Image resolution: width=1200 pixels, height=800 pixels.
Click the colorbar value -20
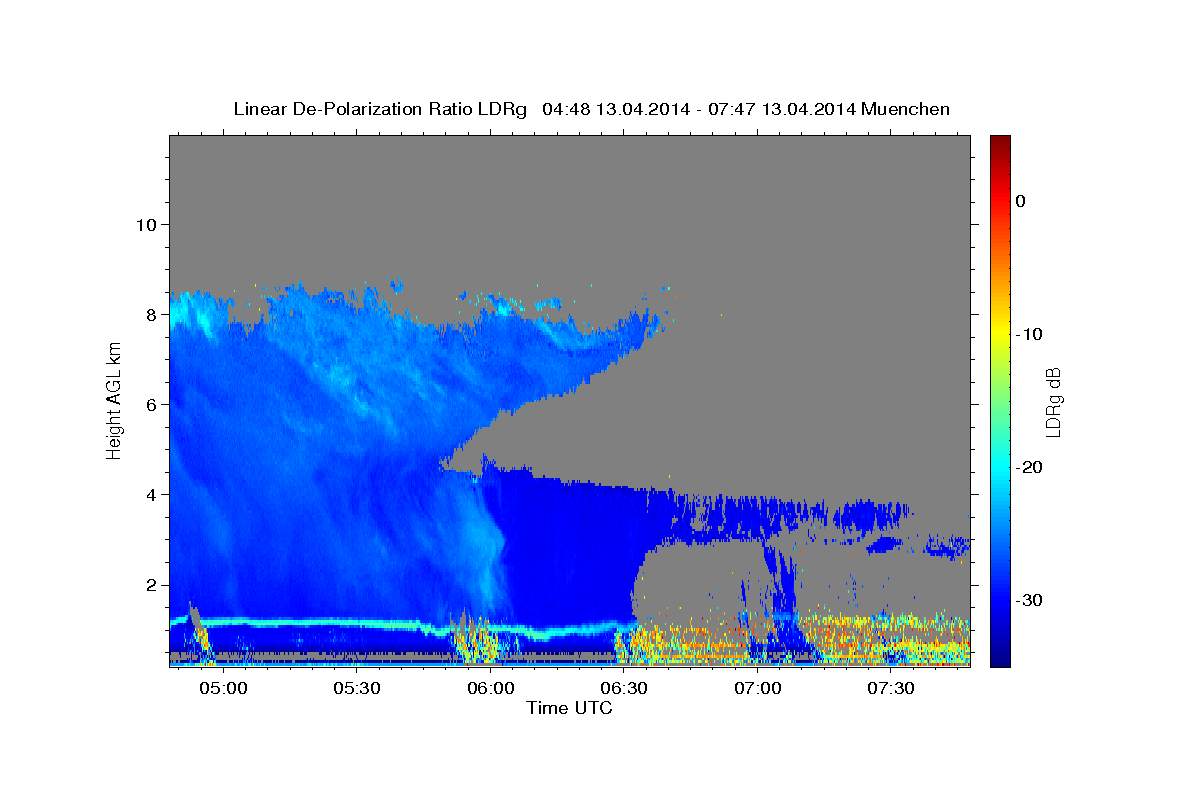1030,467
